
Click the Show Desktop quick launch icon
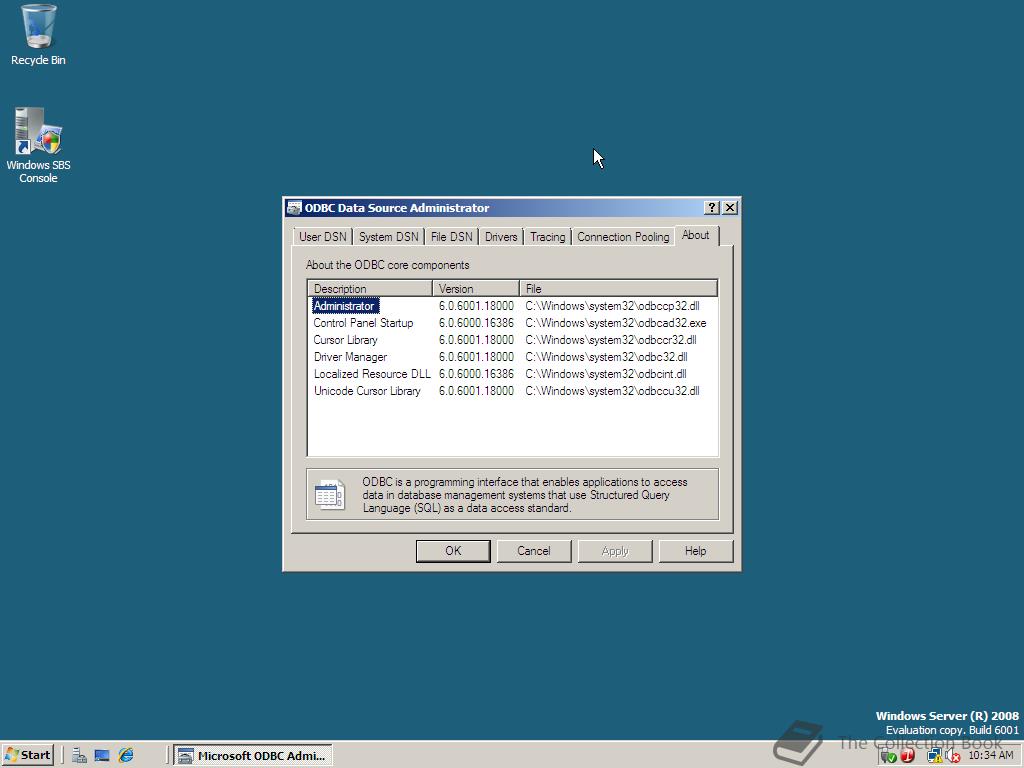(x=102, y=756)
